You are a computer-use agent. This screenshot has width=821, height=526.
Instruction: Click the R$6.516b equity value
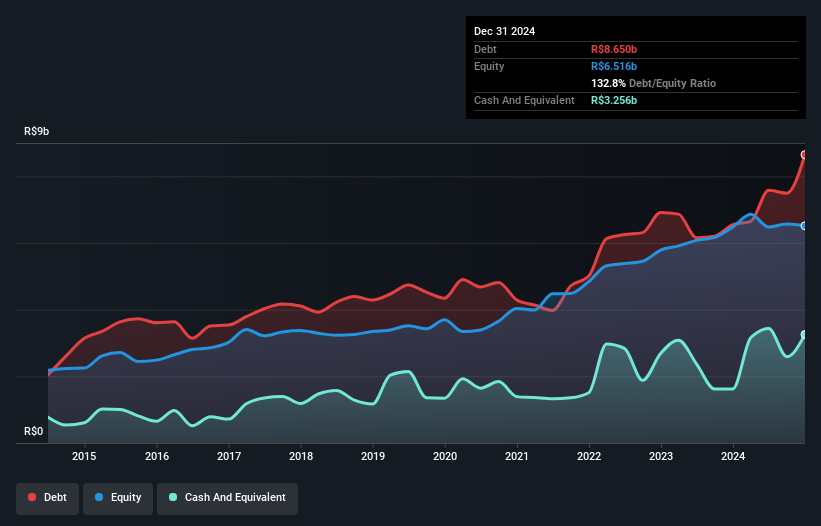pyautogui.click(x=614, y=66)
